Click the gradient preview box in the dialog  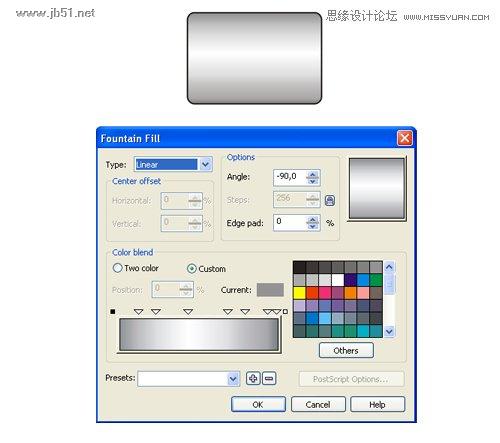point(377,189)
